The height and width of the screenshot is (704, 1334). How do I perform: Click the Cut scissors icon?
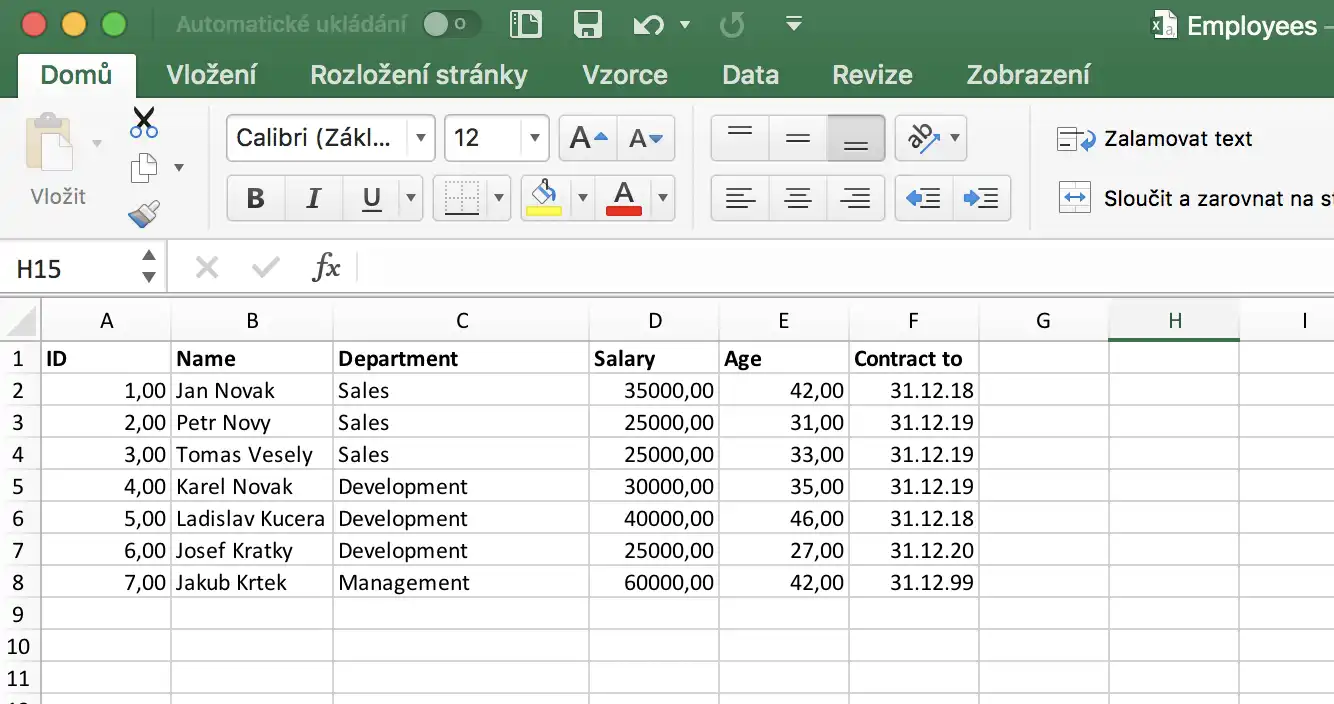[144, 123]
